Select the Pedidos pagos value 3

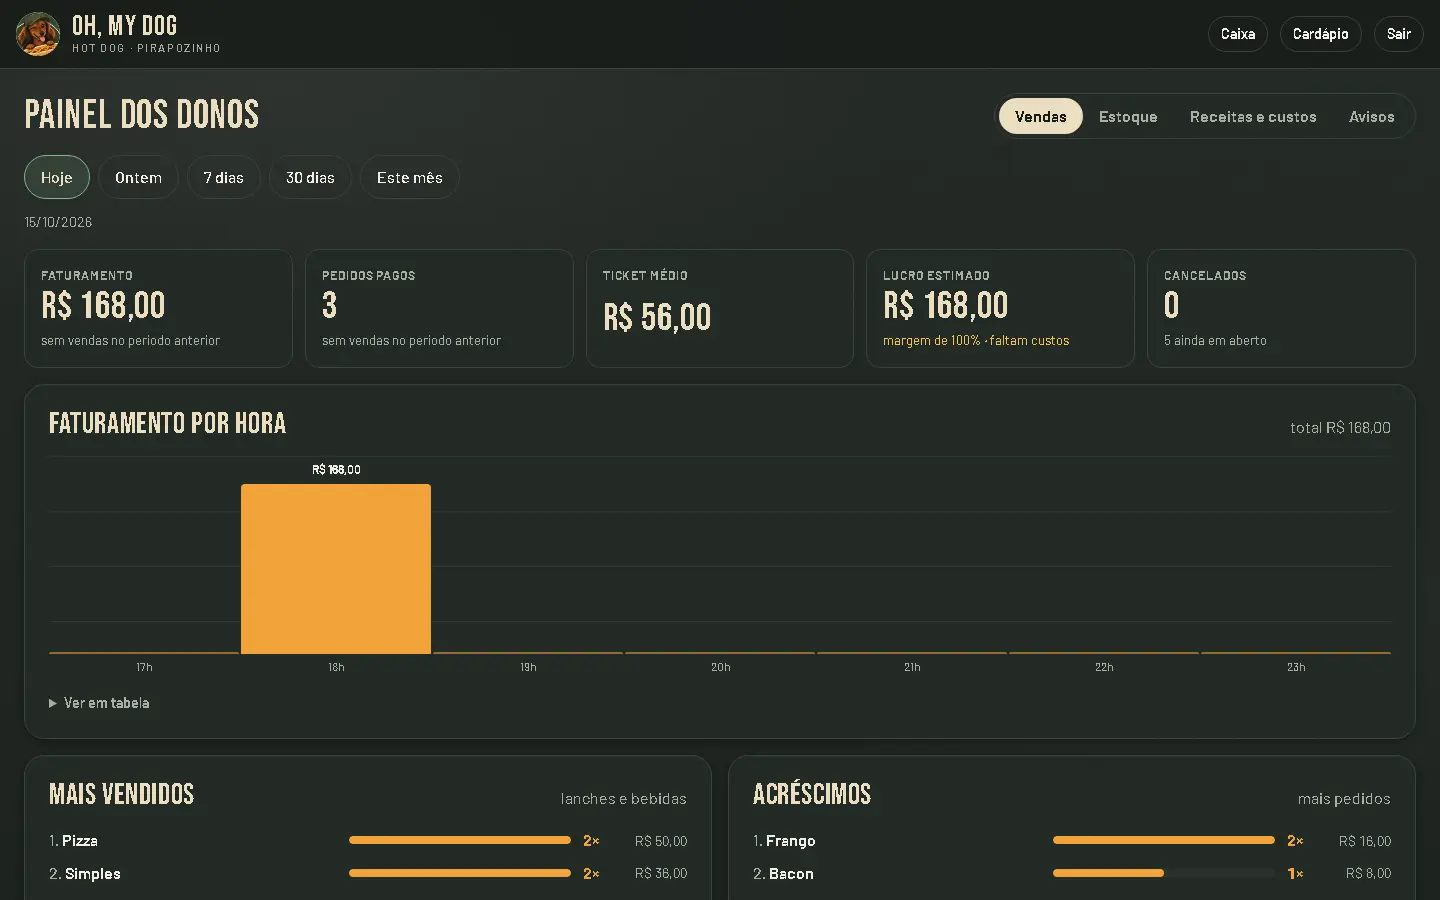[330, 305]
